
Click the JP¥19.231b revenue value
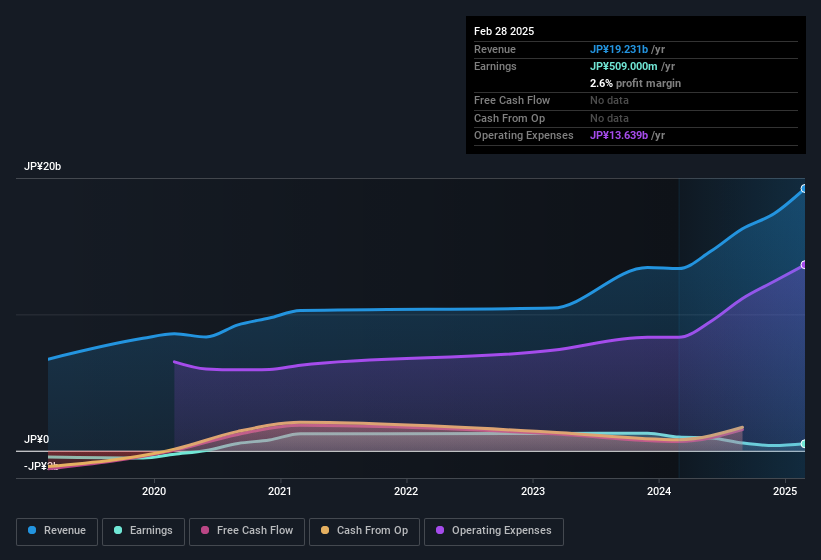(619, 49)
